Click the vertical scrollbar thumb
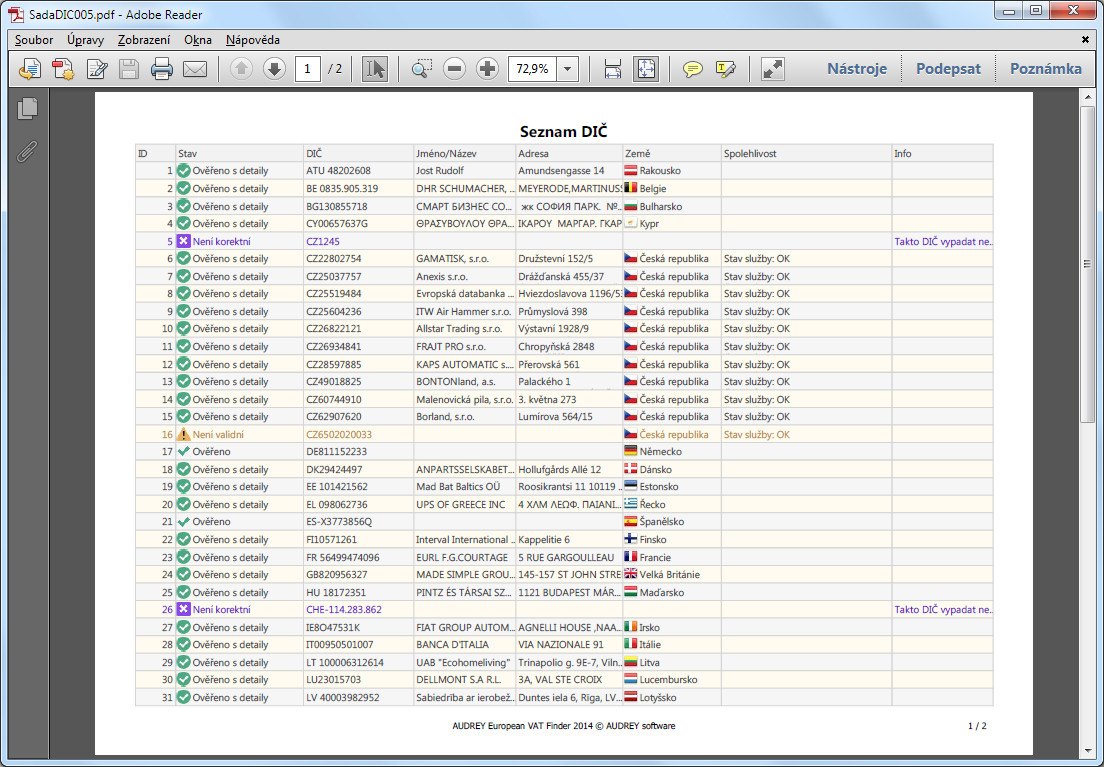Screen dimensions: 1104x767 (1087, 264)
